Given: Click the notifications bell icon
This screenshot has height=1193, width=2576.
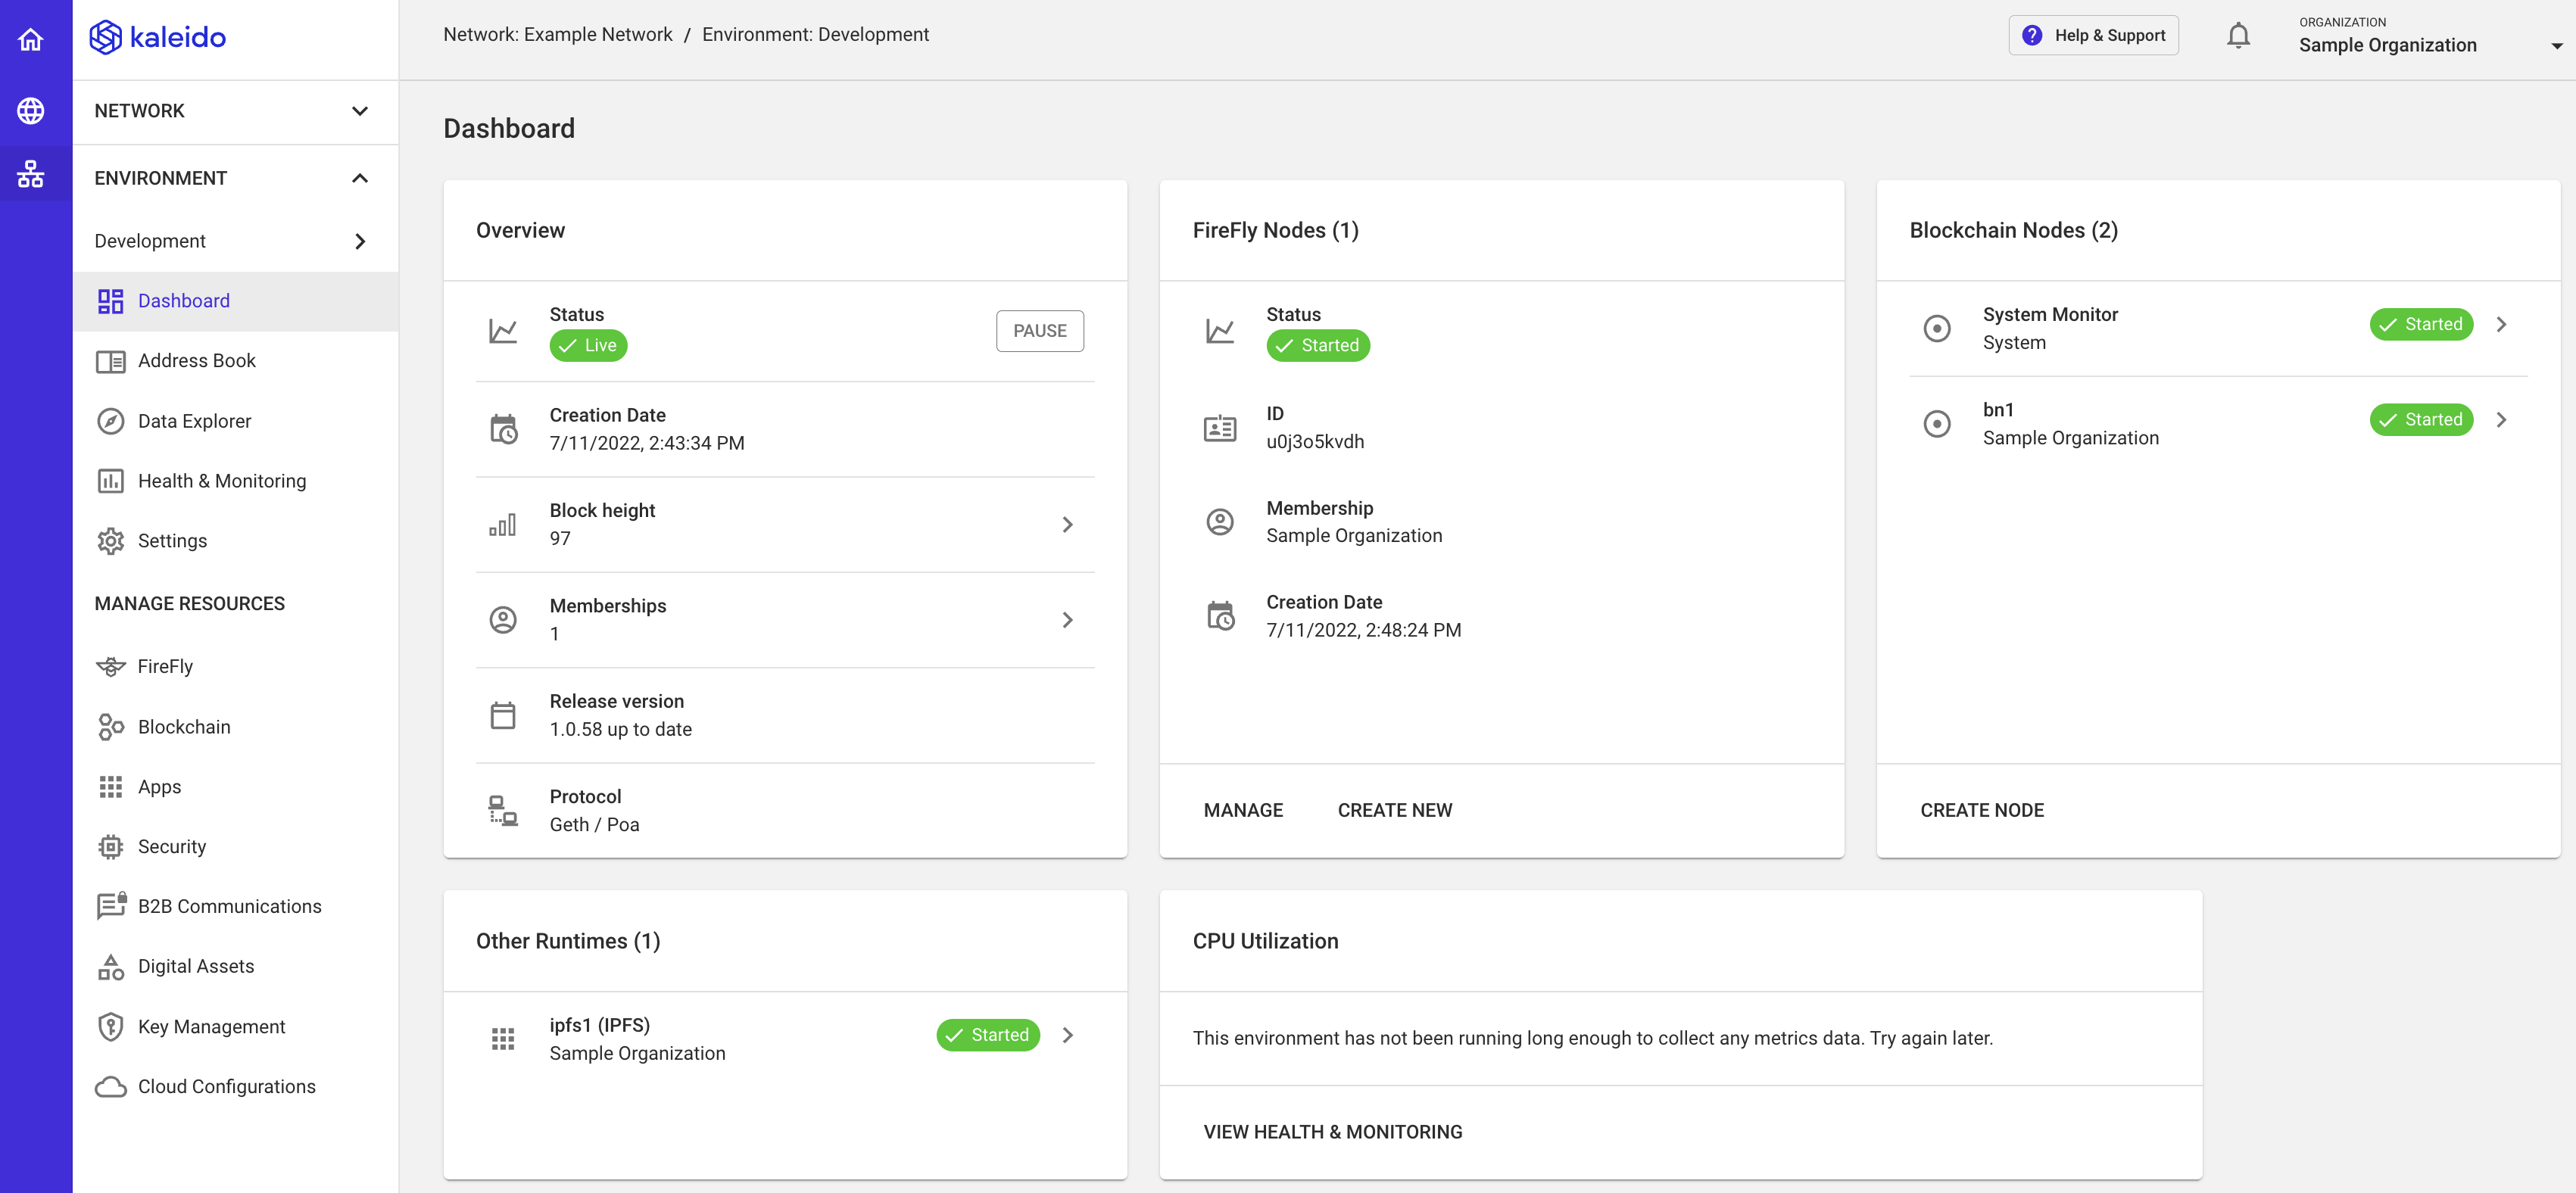Looking at the screenshot, I should tap(2238, 36).
